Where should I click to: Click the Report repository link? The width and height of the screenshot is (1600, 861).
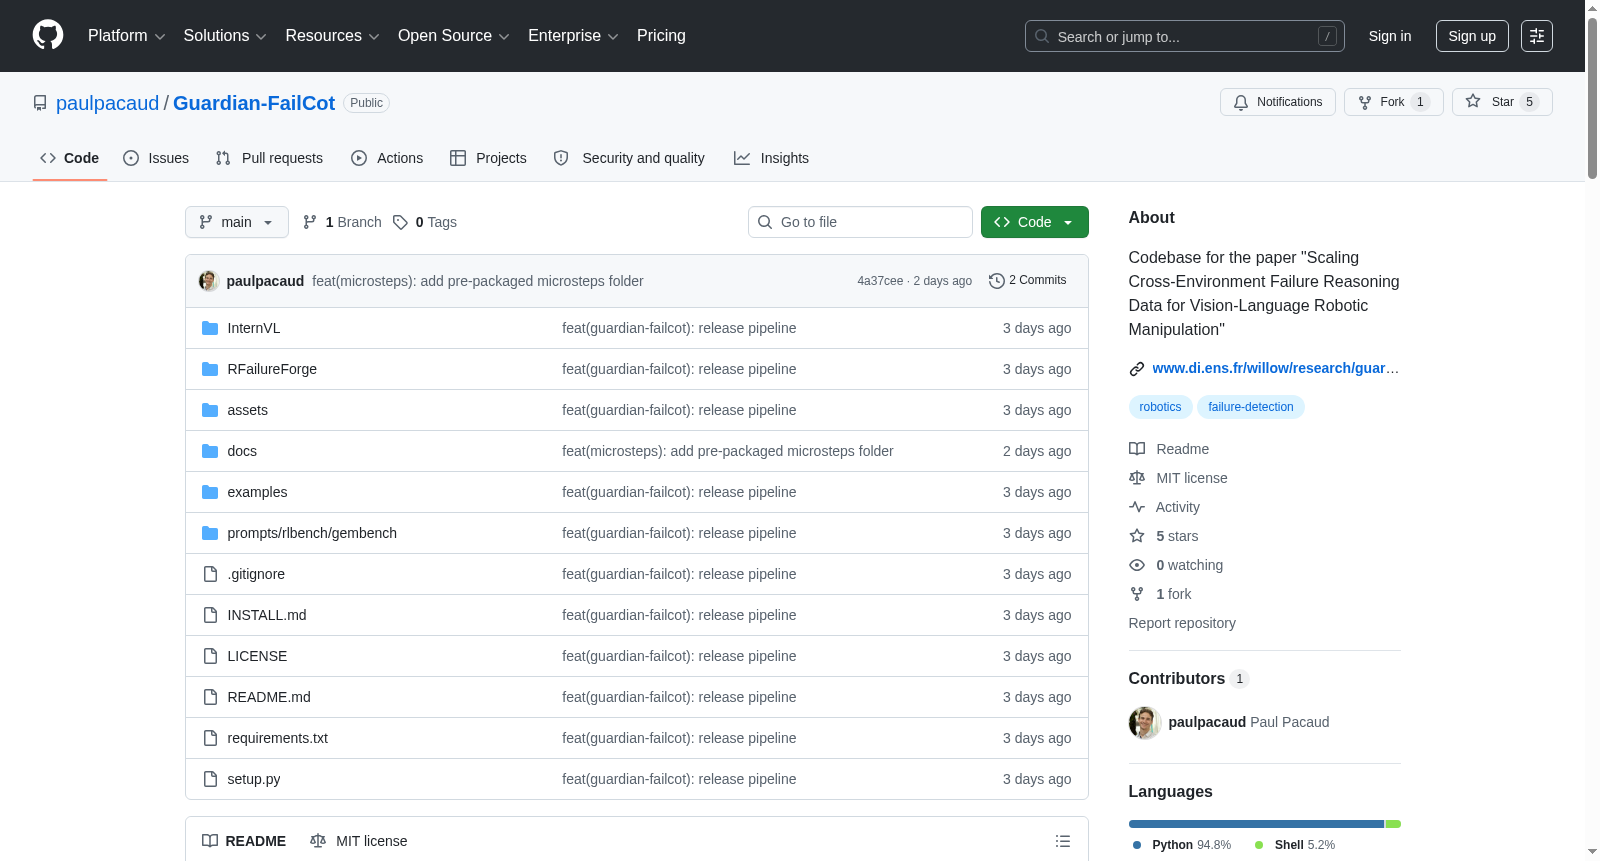point(1182,623)
